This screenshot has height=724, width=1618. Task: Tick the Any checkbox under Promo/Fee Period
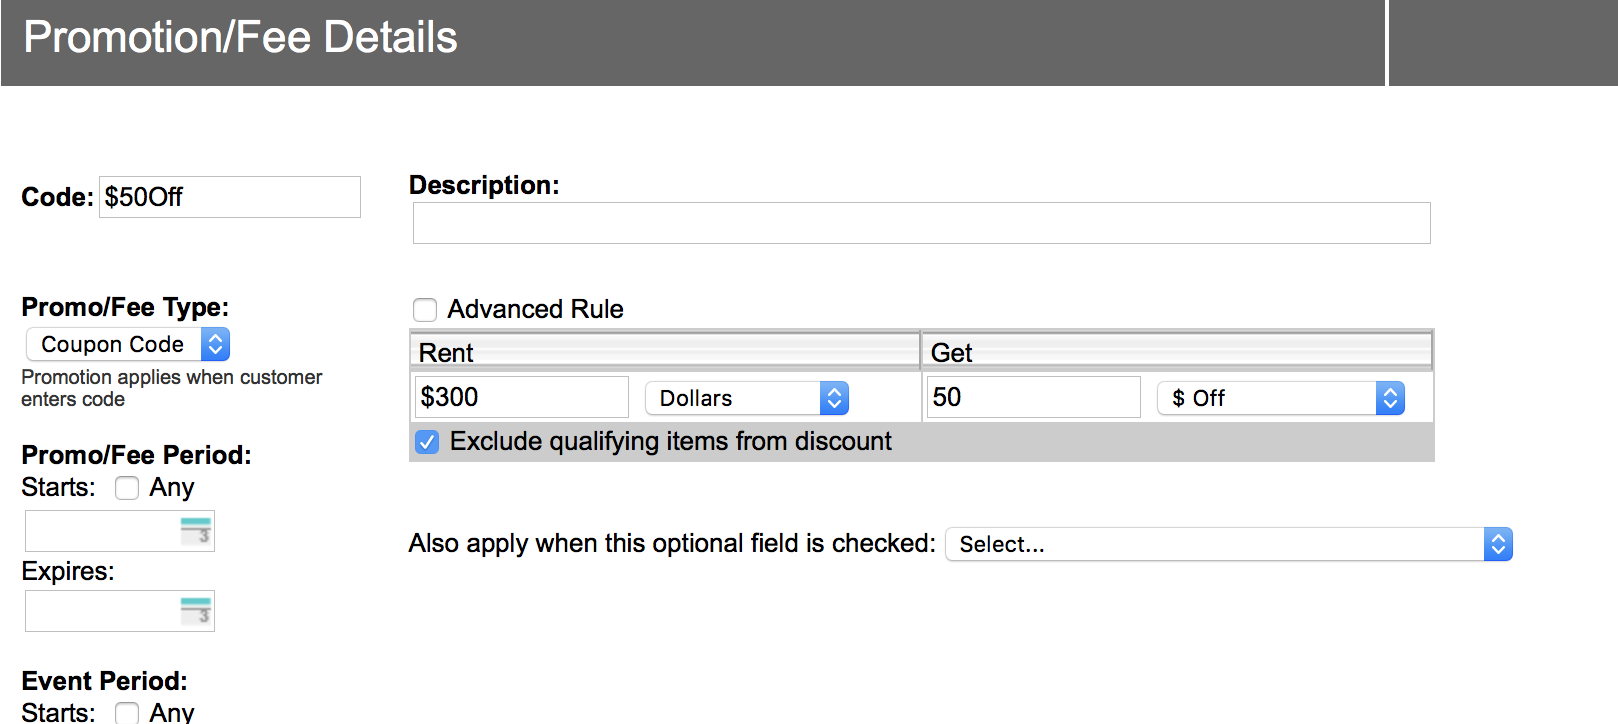pos(127,488)
